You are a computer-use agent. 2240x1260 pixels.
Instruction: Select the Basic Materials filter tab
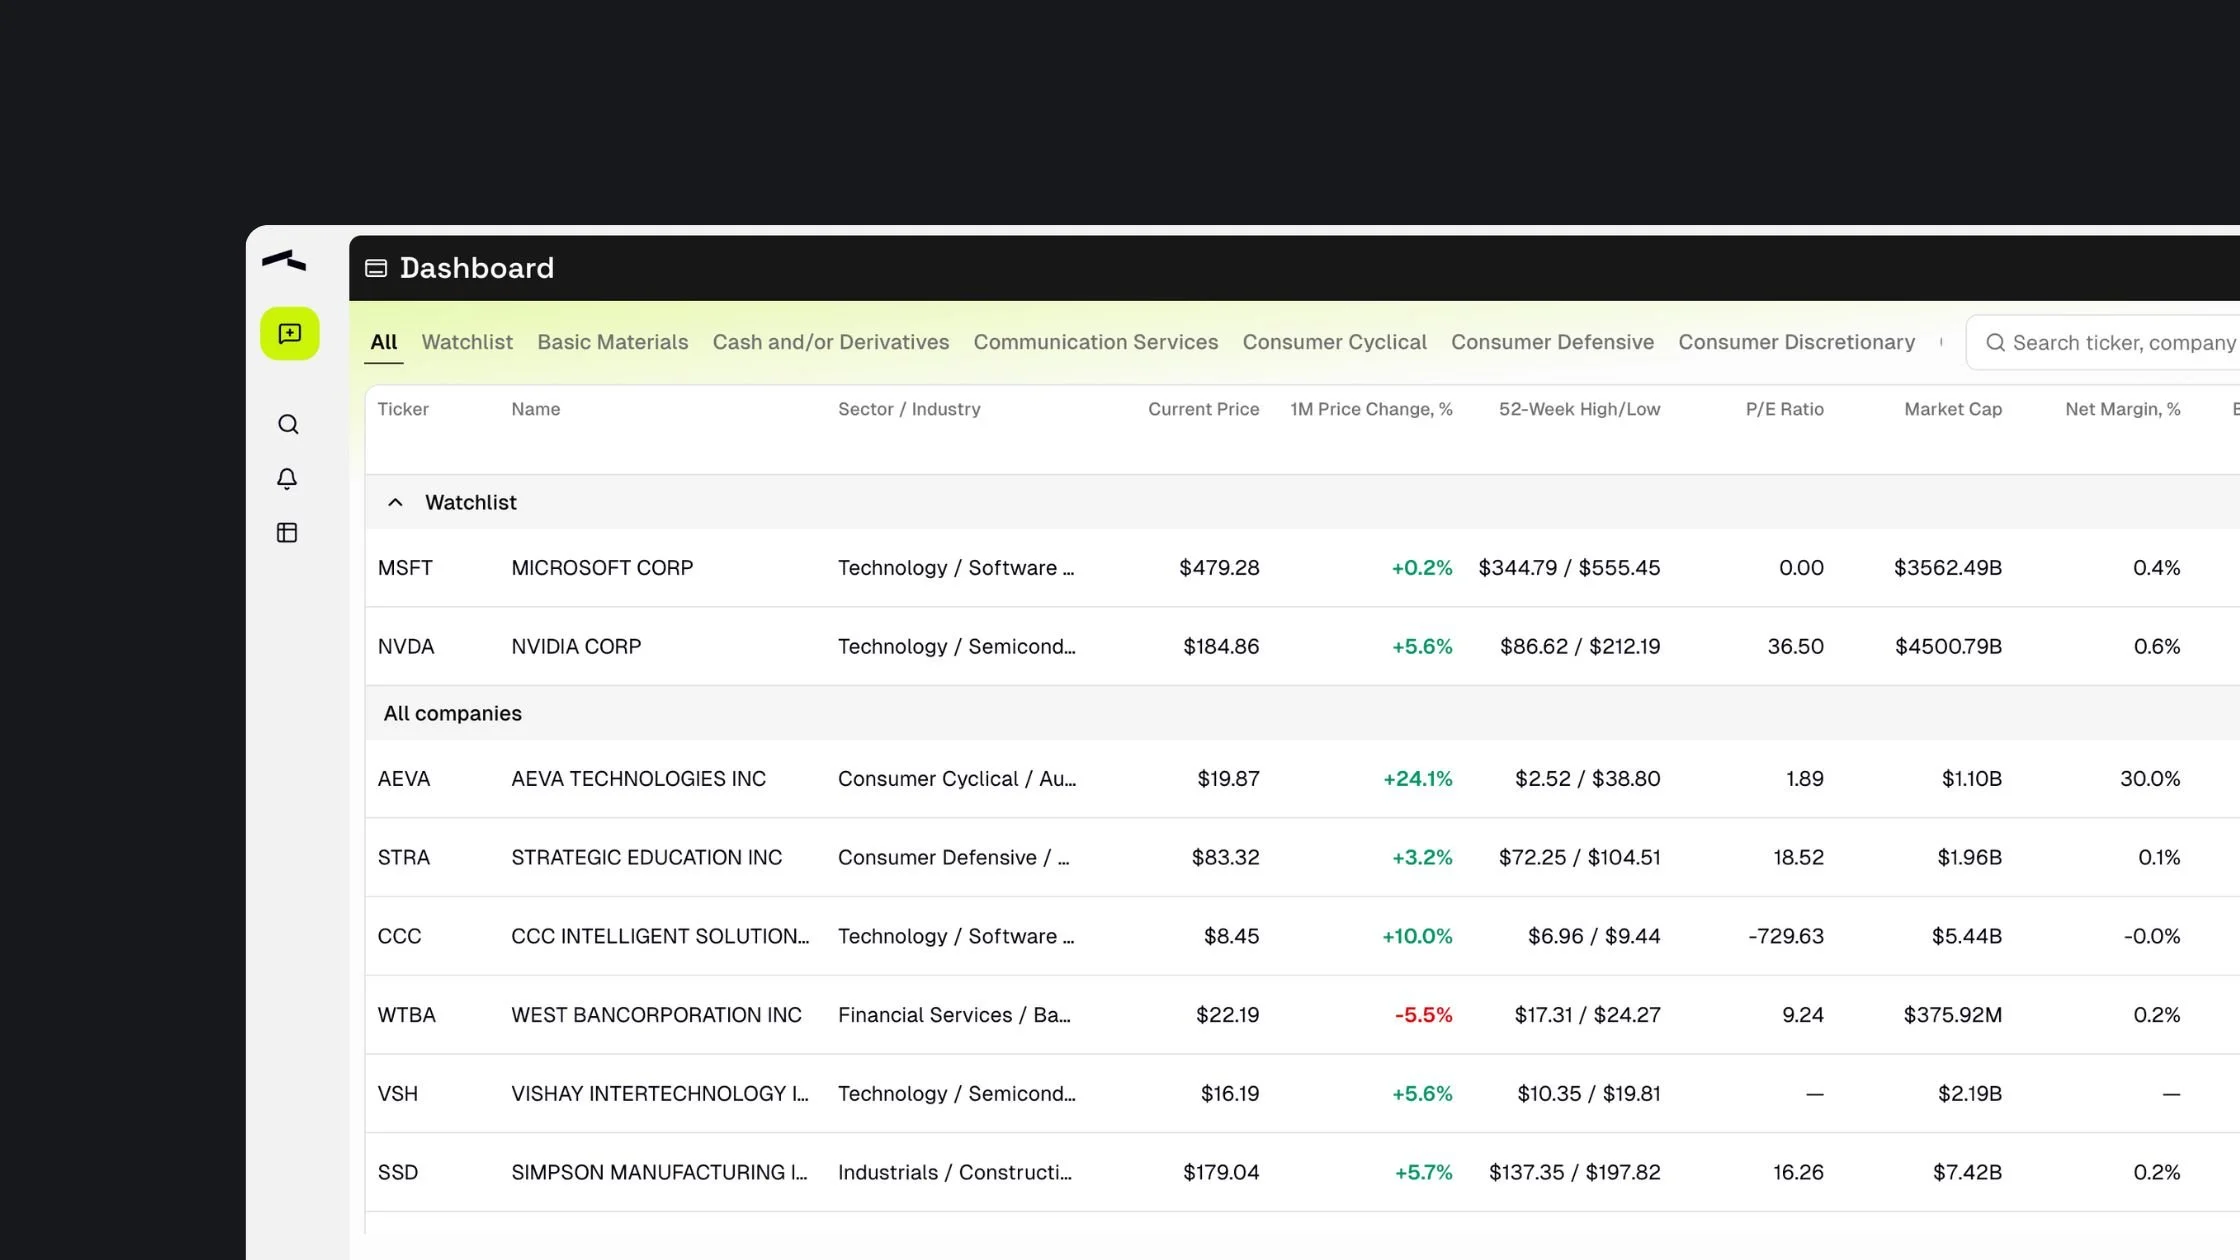612,342
